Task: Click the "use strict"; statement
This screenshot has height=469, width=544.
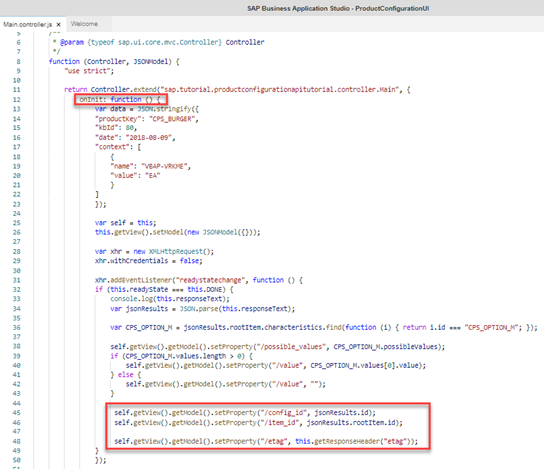Action: pos(89,71)
